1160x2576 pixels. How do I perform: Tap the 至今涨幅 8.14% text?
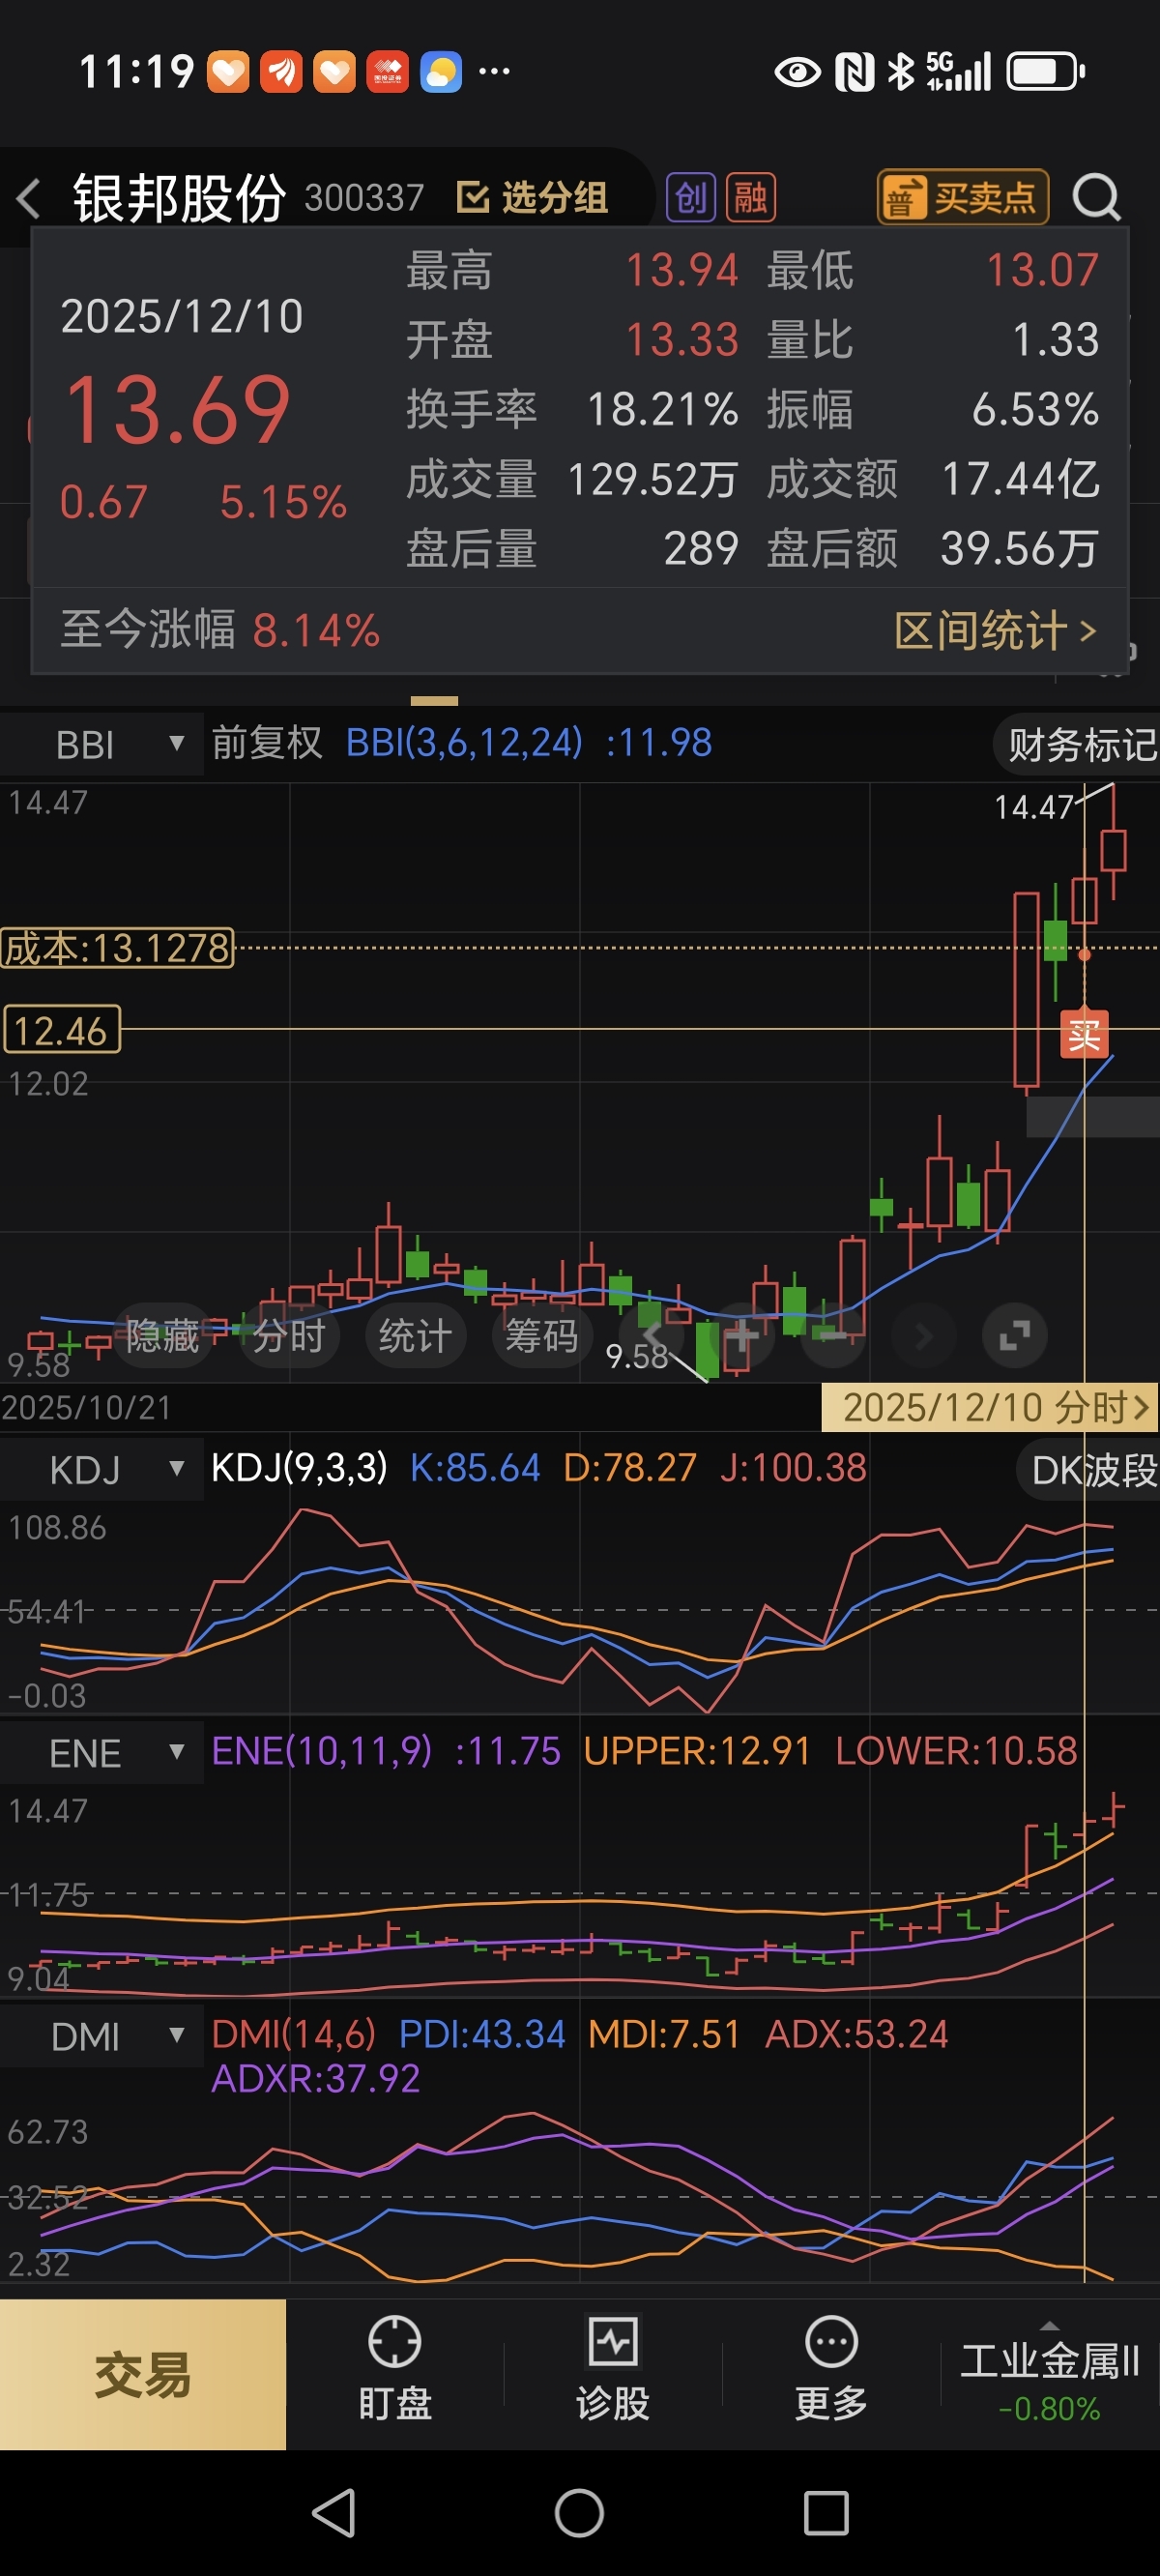coord(220,631)
